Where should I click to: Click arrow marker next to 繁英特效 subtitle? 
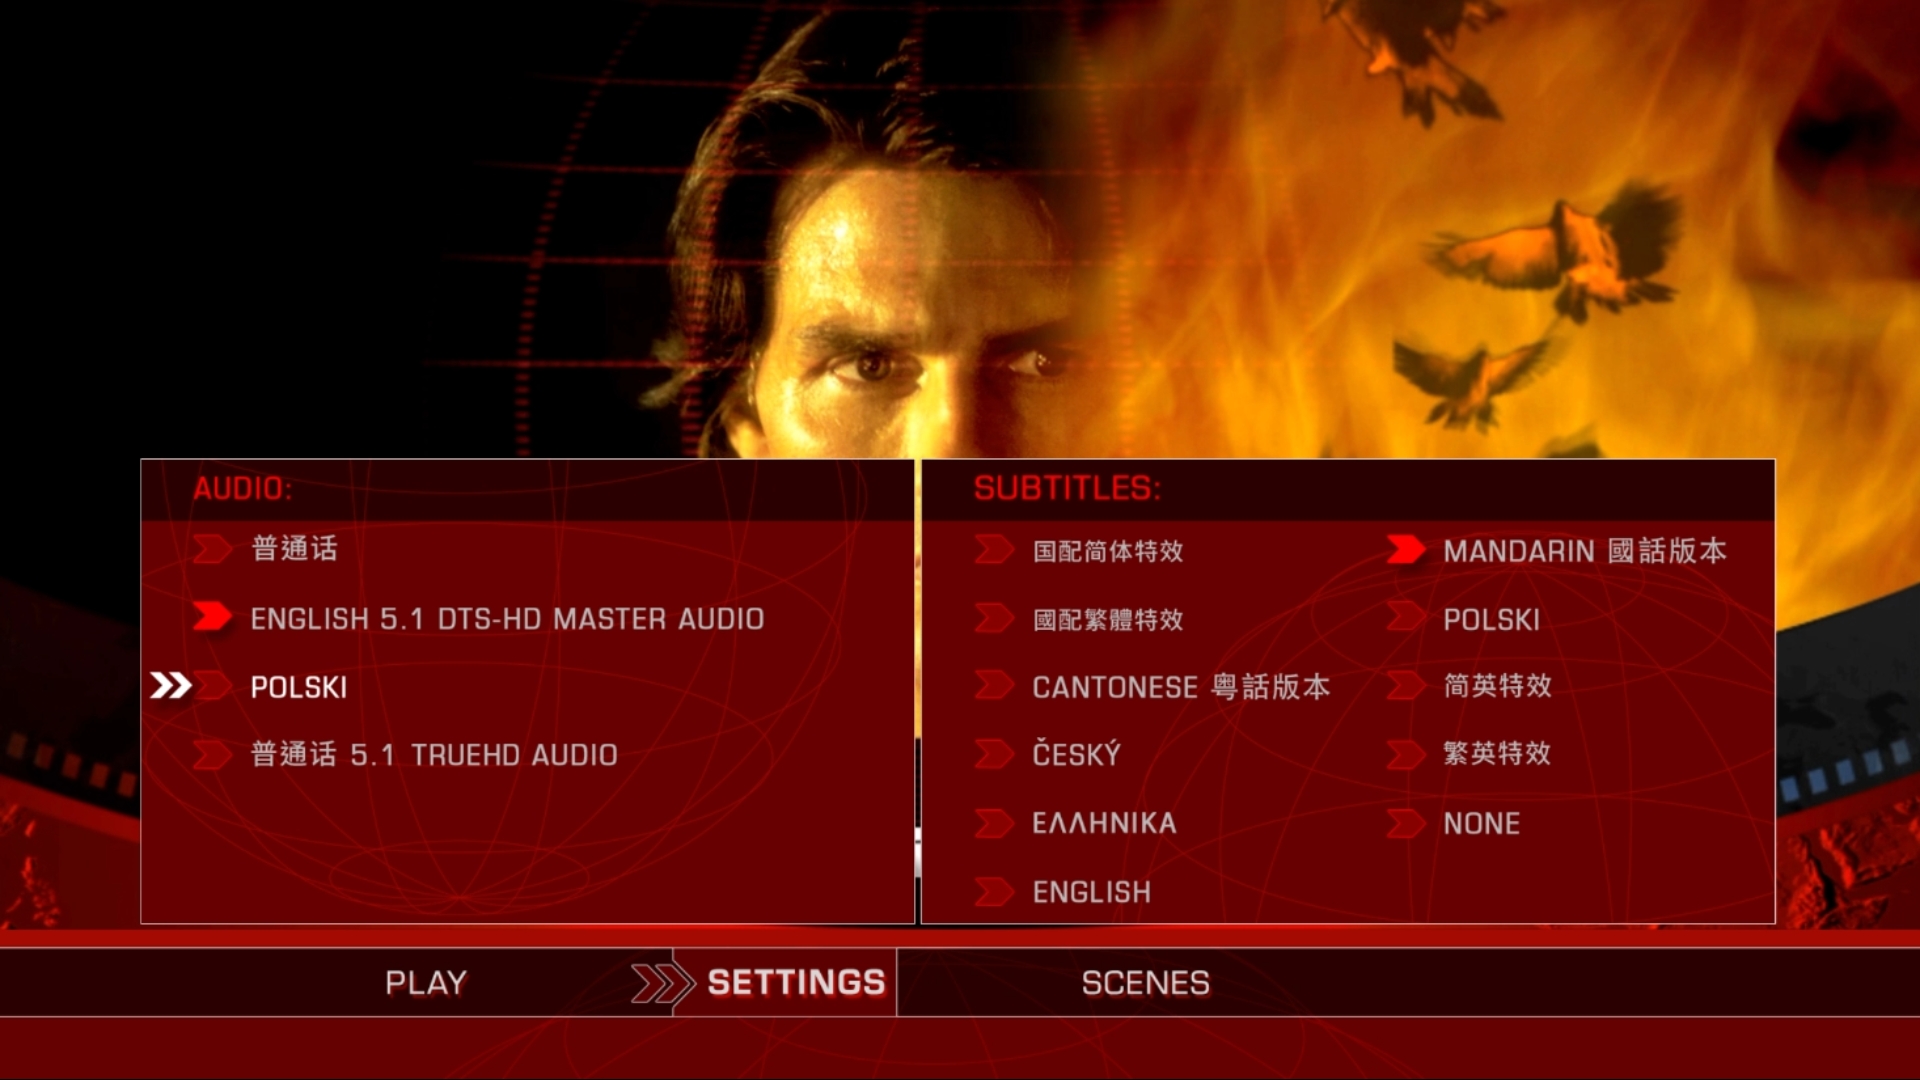(1406, 754)
